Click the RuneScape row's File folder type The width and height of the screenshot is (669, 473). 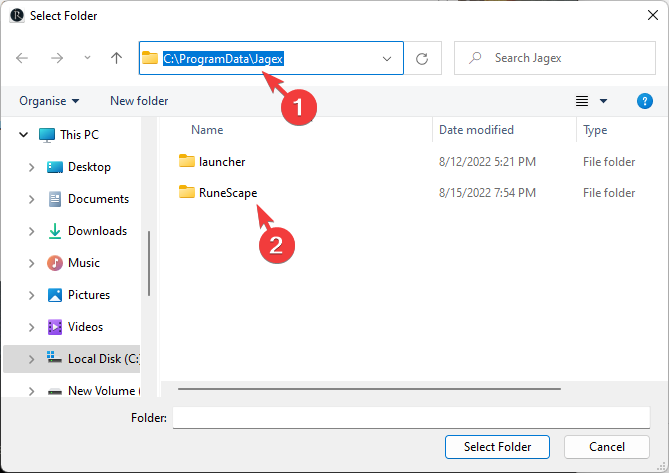click(x=609, y=193)
